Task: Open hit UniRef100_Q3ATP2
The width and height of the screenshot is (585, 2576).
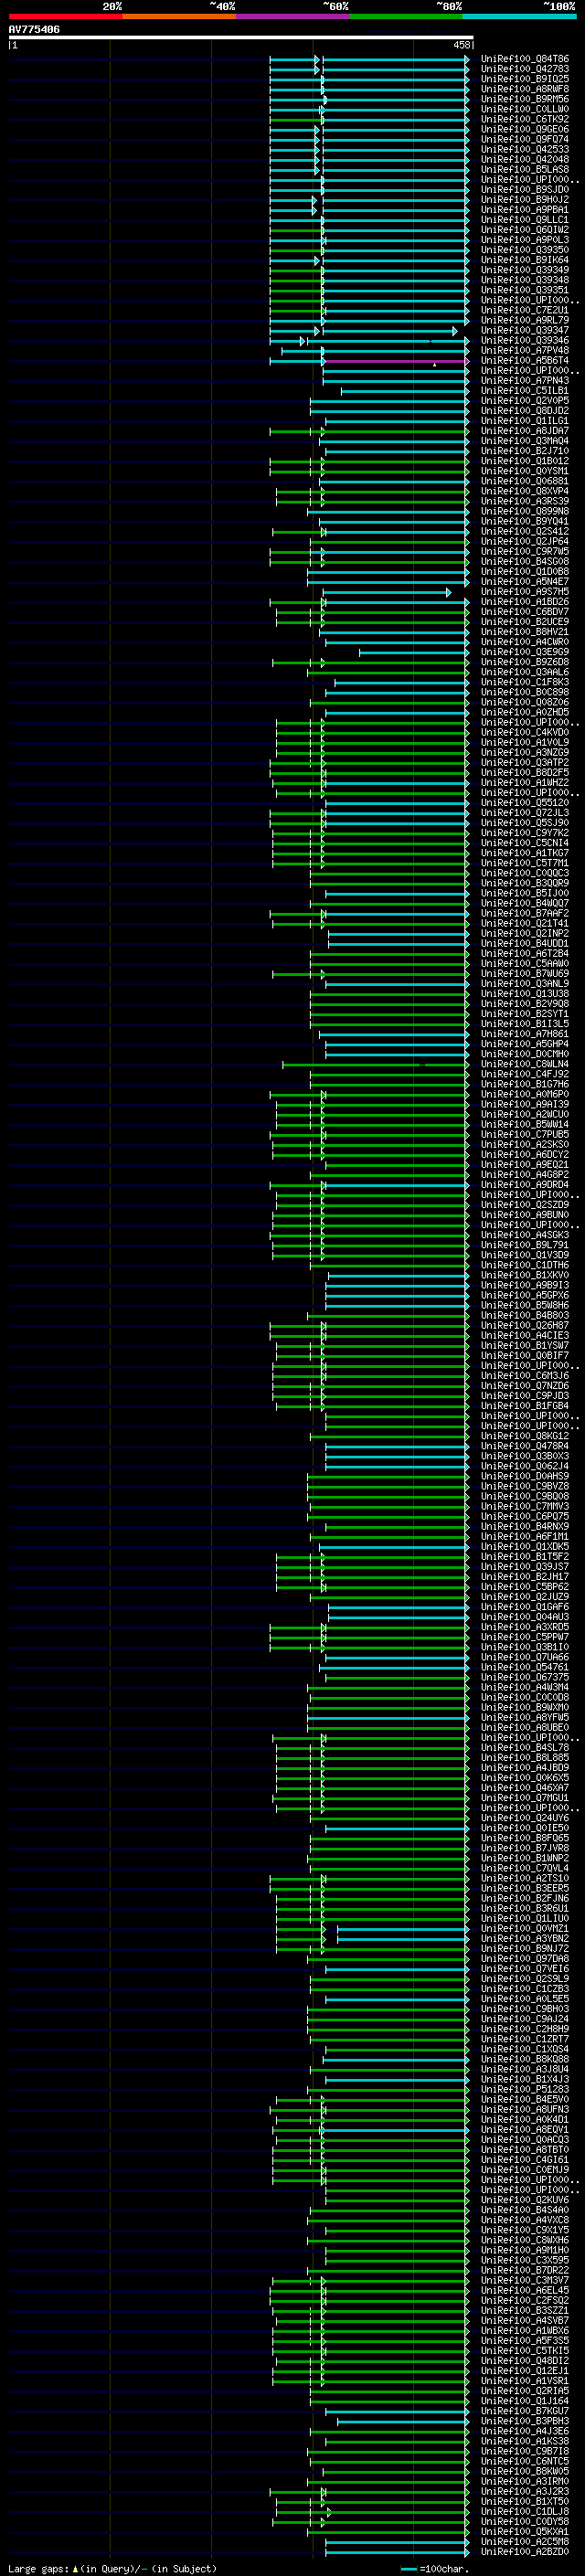Action: pos(524,763)
